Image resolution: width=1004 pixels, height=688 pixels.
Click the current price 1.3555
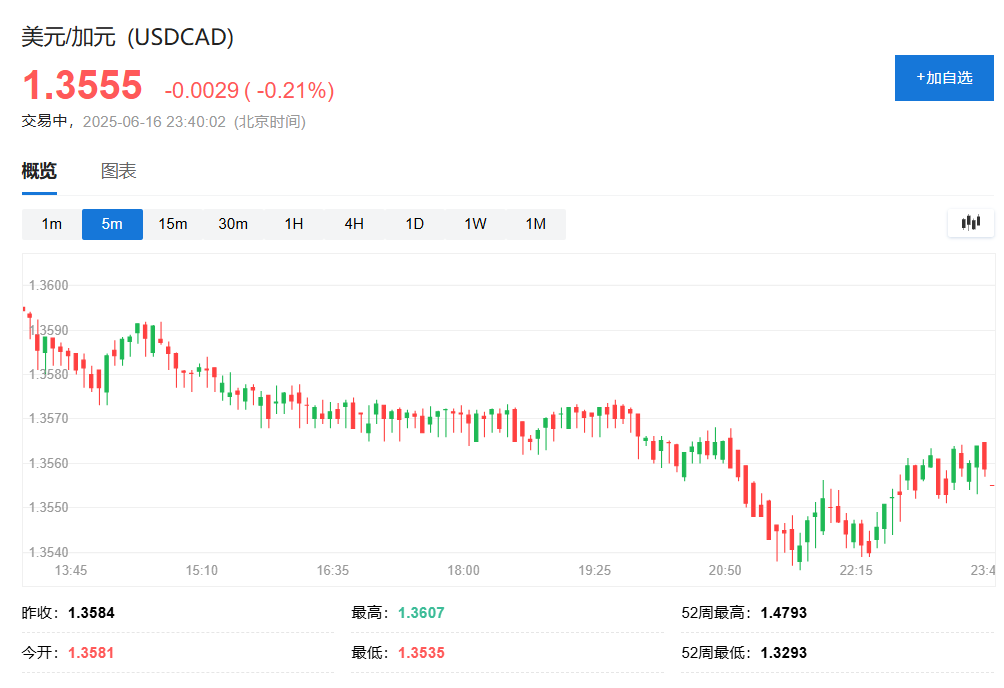point(82,86)
